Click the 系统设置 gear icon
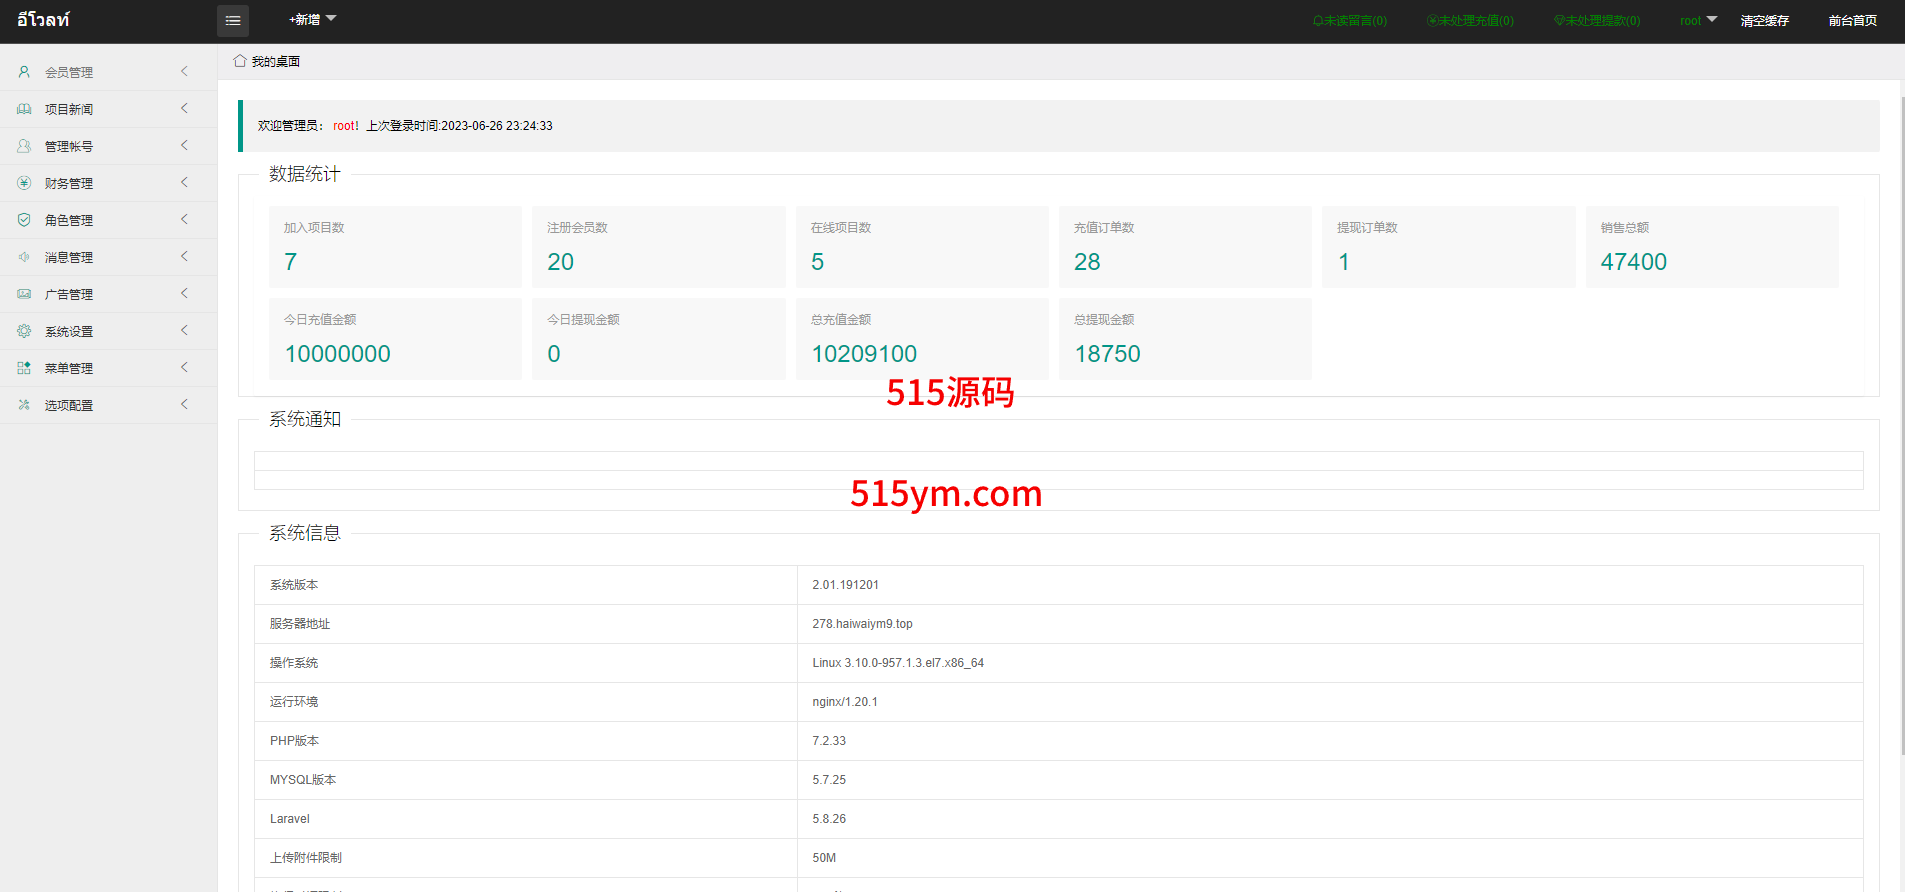The image size is (1905, 892). tap(24, 331)
